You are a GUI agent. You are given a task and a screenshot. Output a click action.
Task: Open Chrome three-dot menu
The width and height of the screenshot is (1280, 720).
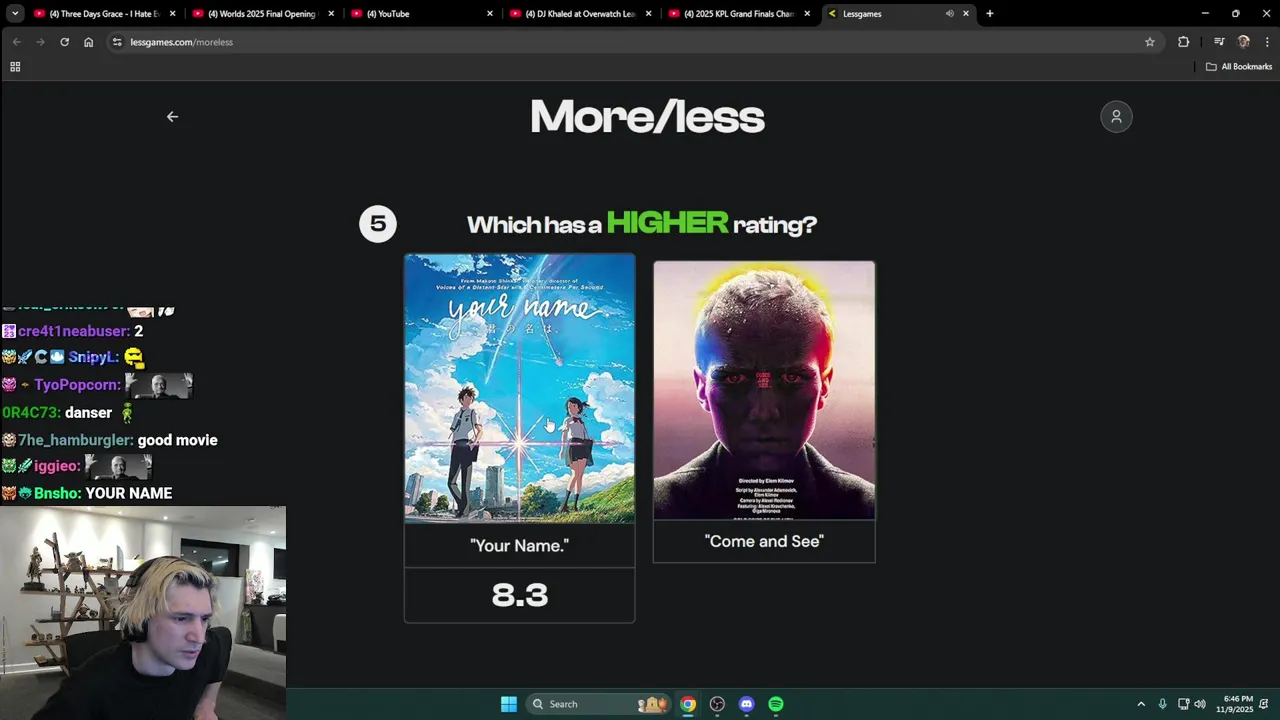tap(1267, 42)
